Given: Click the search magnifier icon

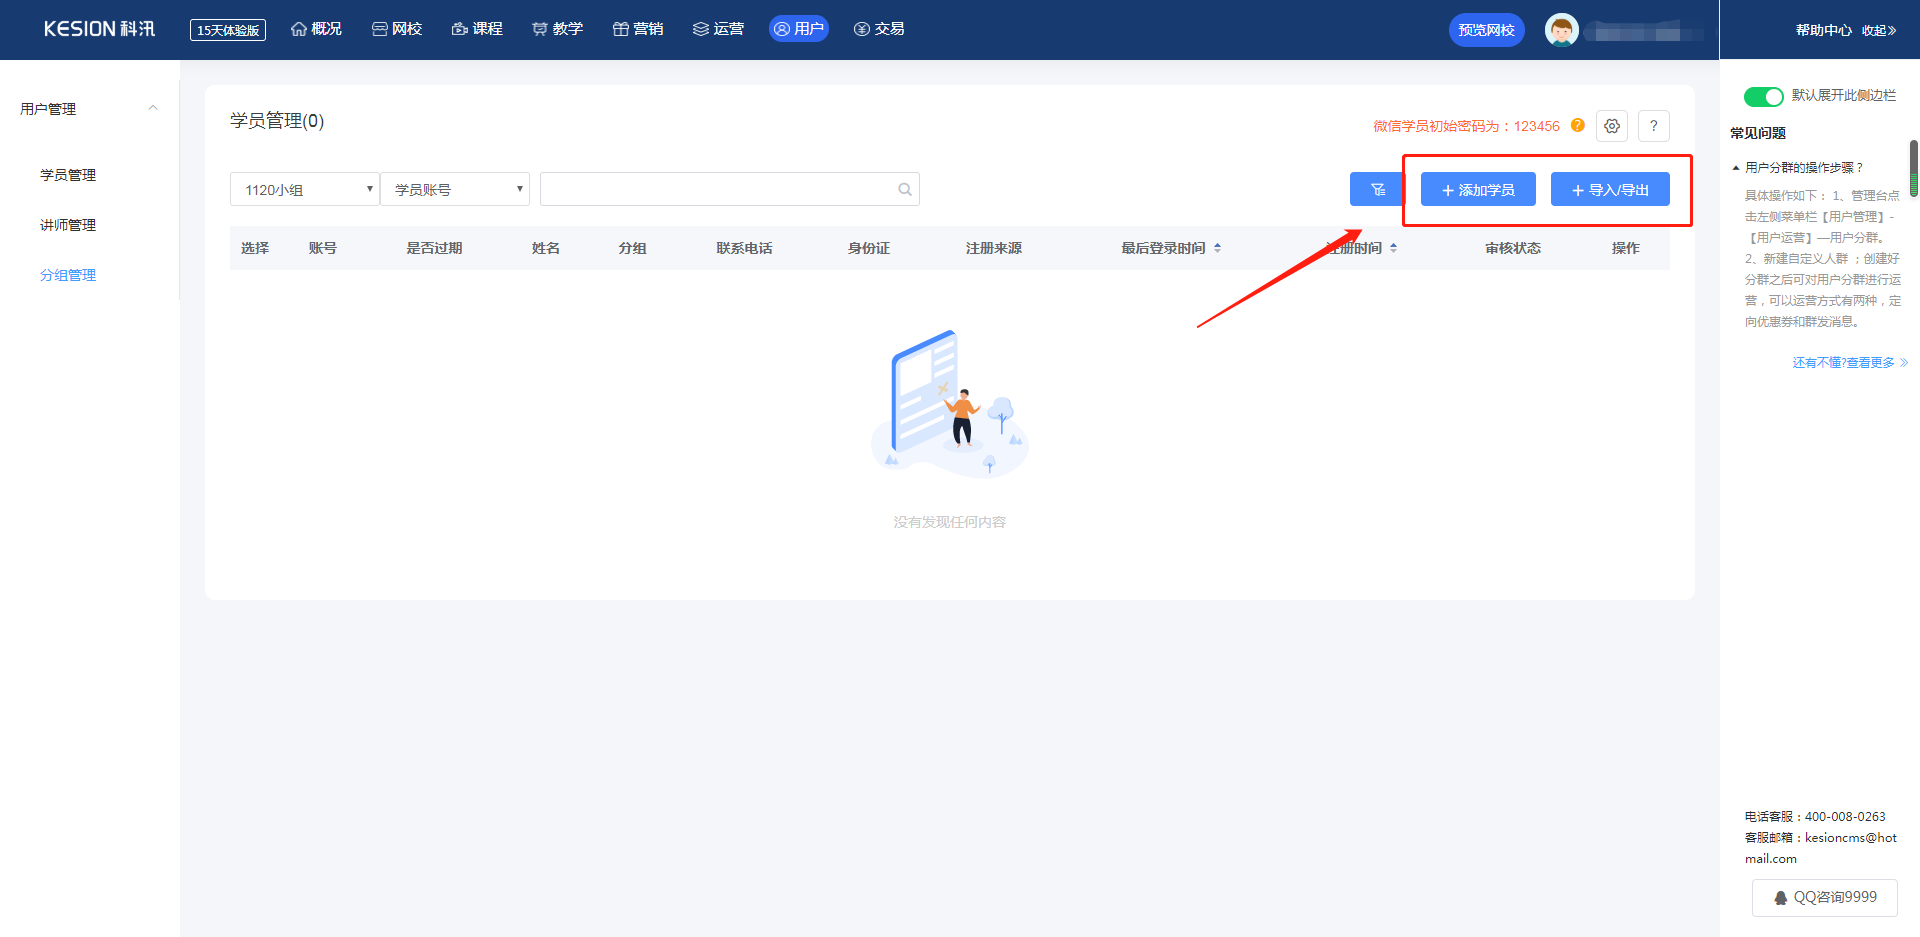Looking at the screenshot, I should [x=905, y=189].
